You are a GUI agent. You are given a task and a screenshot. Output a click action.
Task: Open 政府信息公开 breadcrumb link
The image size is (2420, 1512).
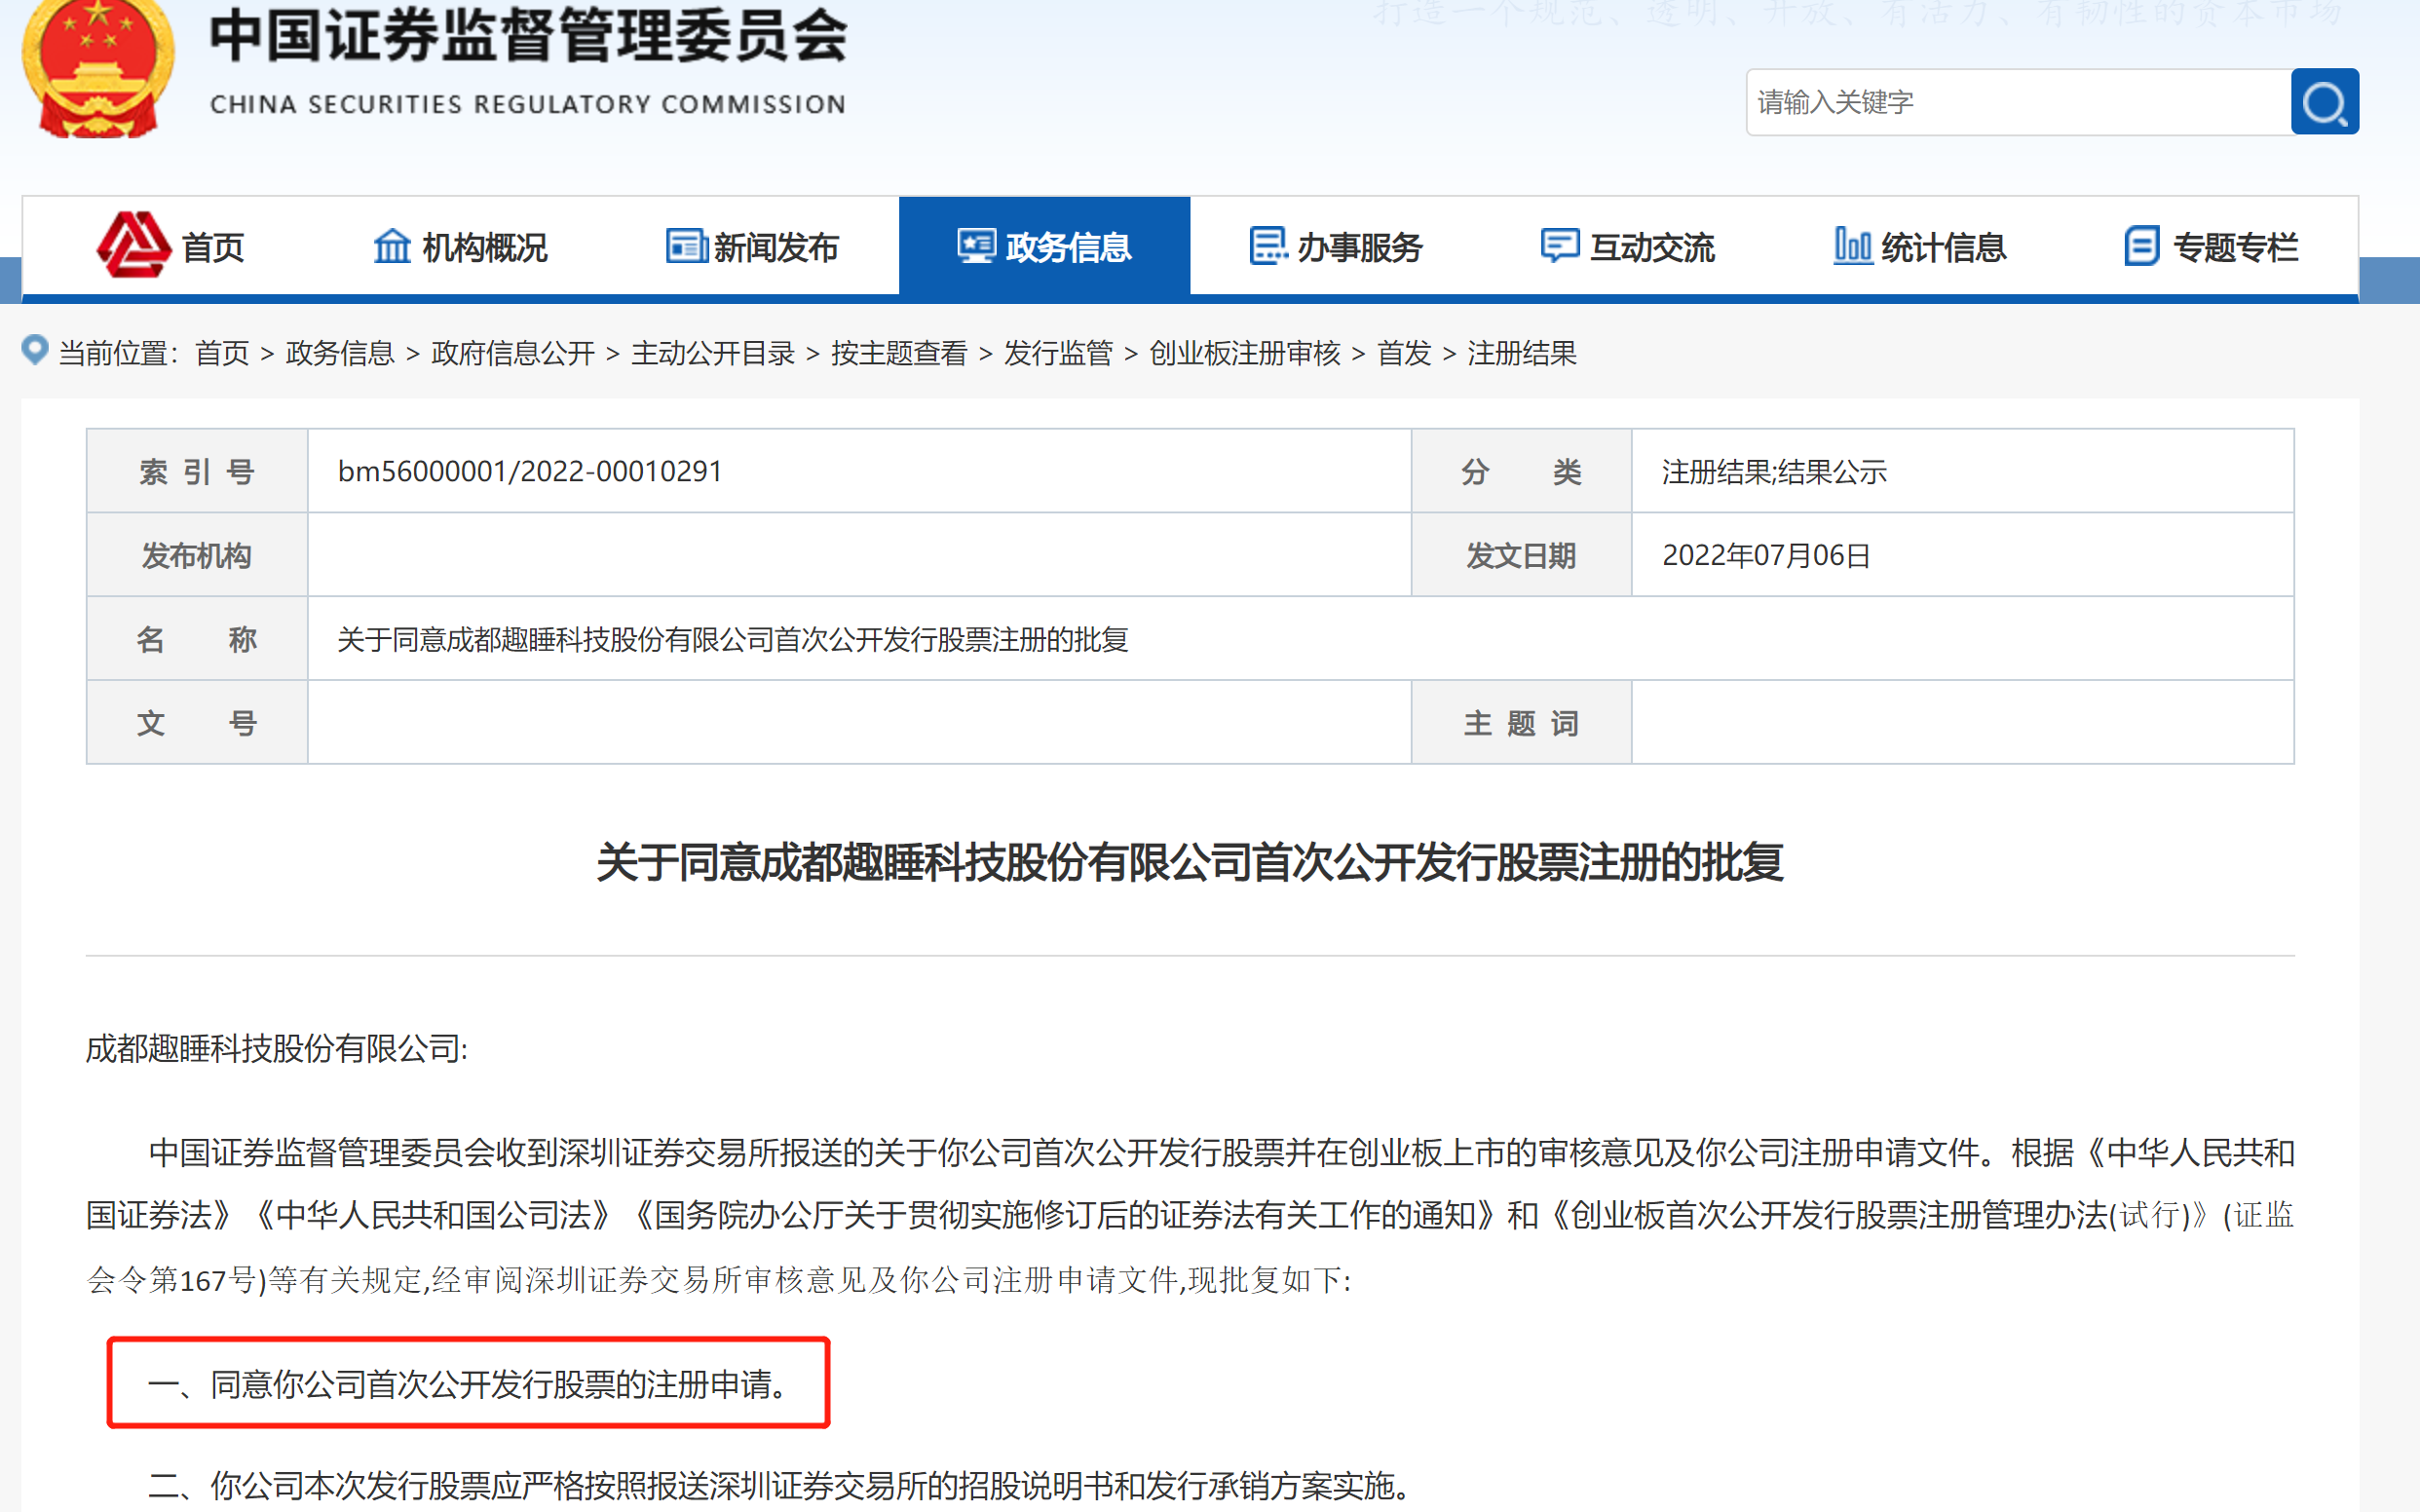[x=513, y=353]
